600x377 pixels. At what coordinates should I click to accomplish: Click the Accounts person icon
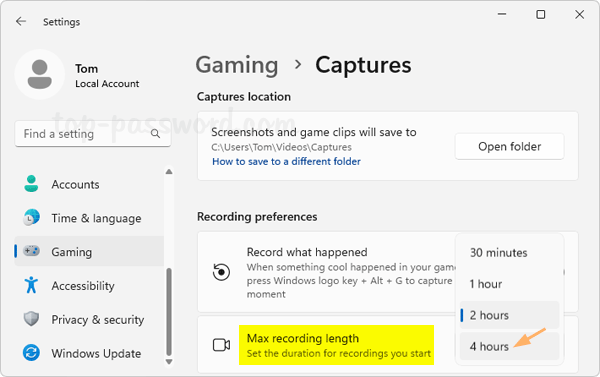(x=31, y=184)
